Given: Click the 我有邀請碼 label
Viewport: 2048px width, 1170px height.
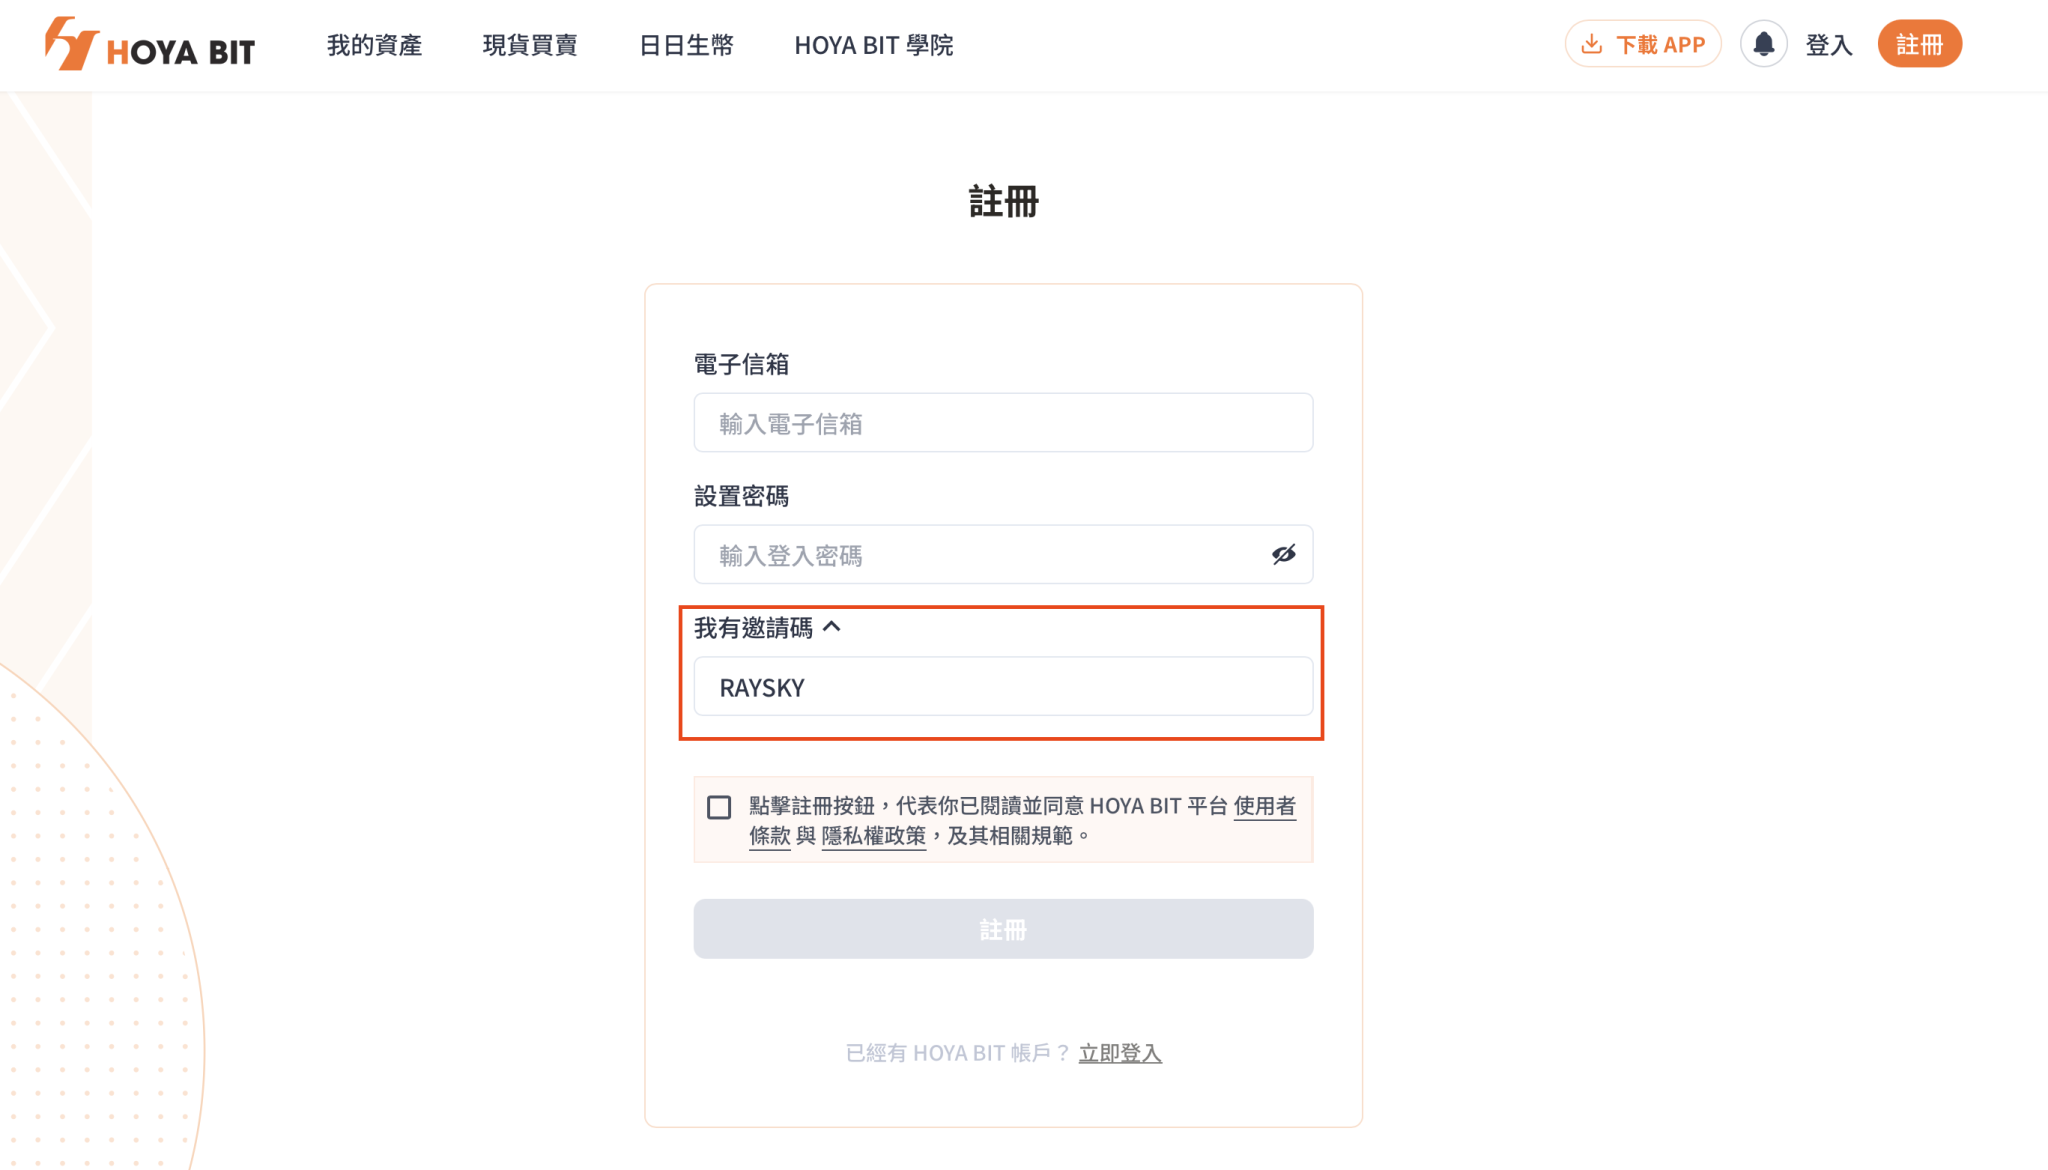Looking at the screenshot, I should click(x=753, y=628).
